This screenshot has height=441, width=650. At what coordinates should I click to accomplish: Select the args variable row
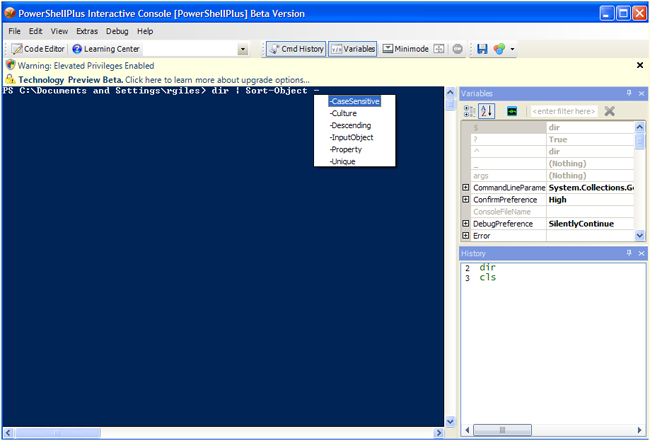(x=548, y=175)
